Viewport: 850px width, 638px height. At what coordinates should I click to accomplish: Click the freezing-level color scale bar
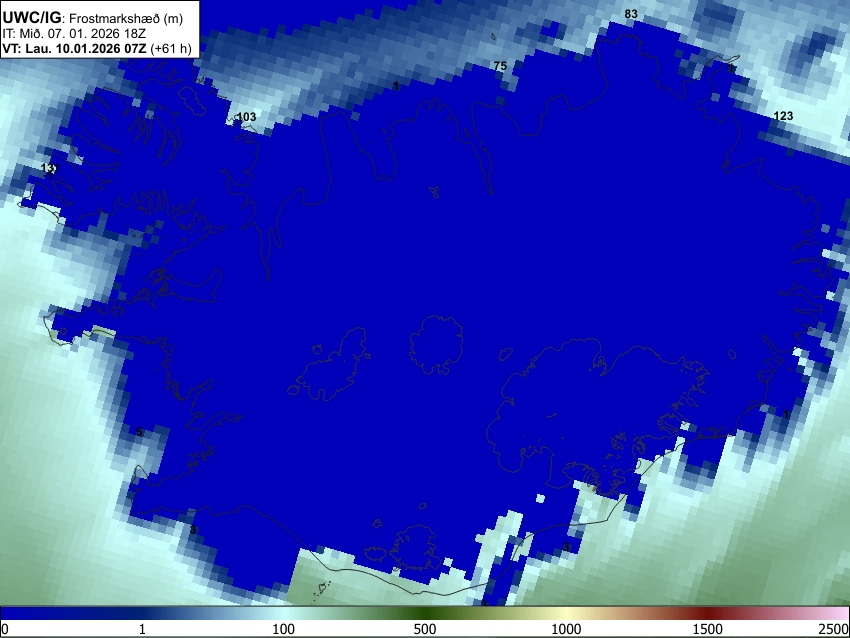click(425, 613)
